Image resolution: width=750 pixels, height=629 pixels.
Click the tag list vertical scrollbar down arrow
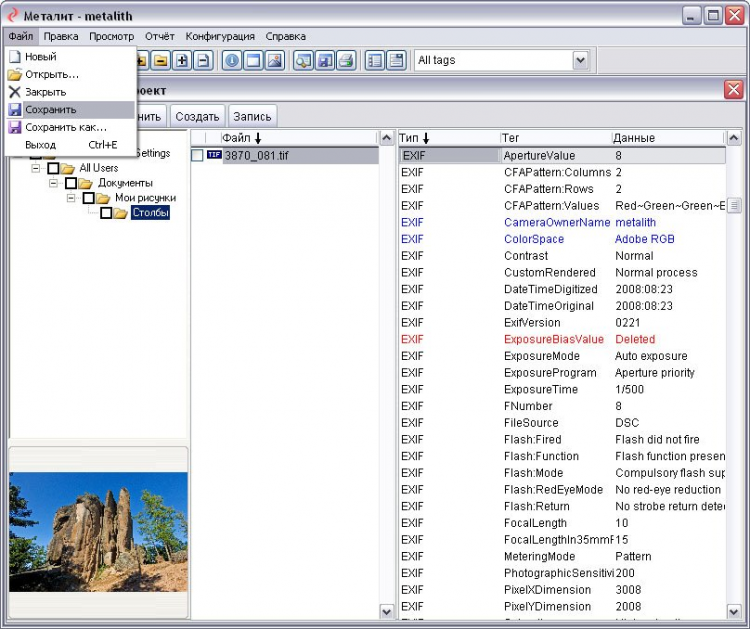pyautogui.click(x=735, y=611)
